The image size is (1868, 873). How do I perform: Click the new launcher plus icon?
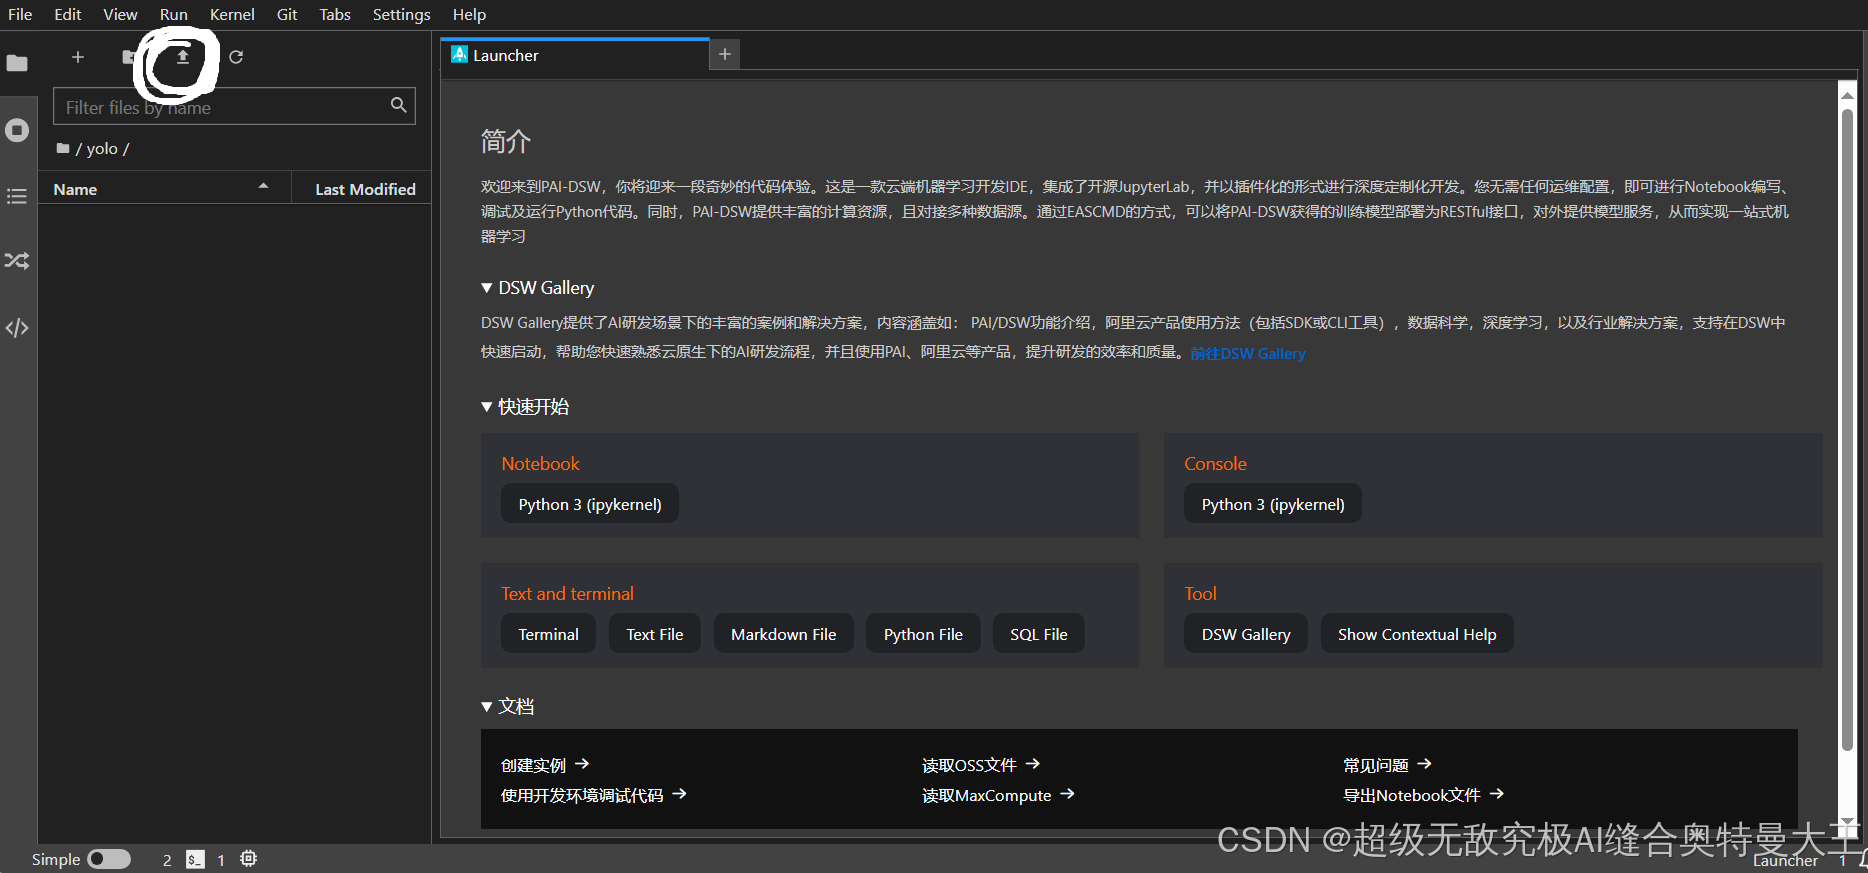[78, 58]
